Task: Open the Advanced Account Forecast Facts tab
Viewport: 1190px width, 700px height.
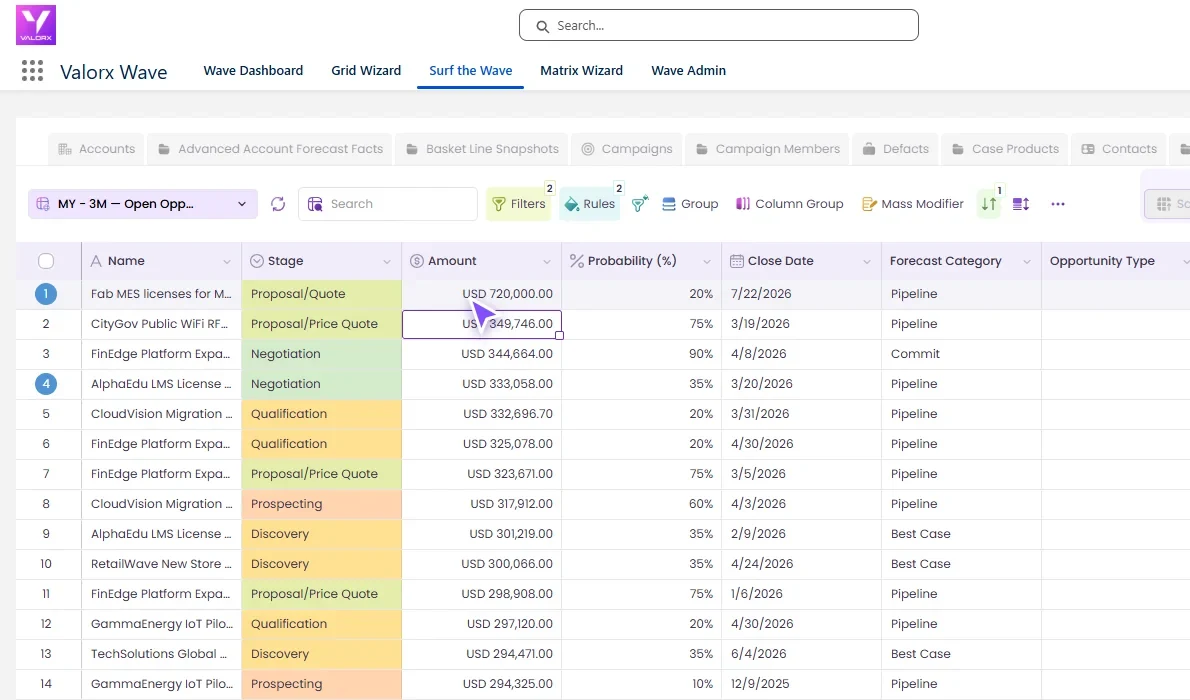Action: 270,149
